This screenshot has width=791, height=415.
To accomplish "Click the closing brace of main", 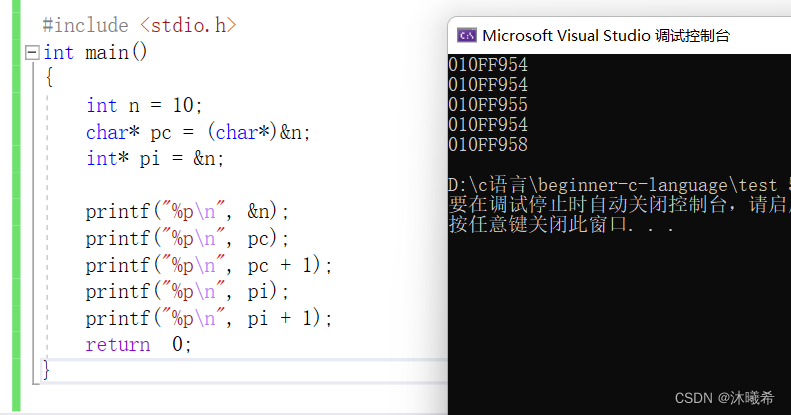I will (x=46, y=370).
